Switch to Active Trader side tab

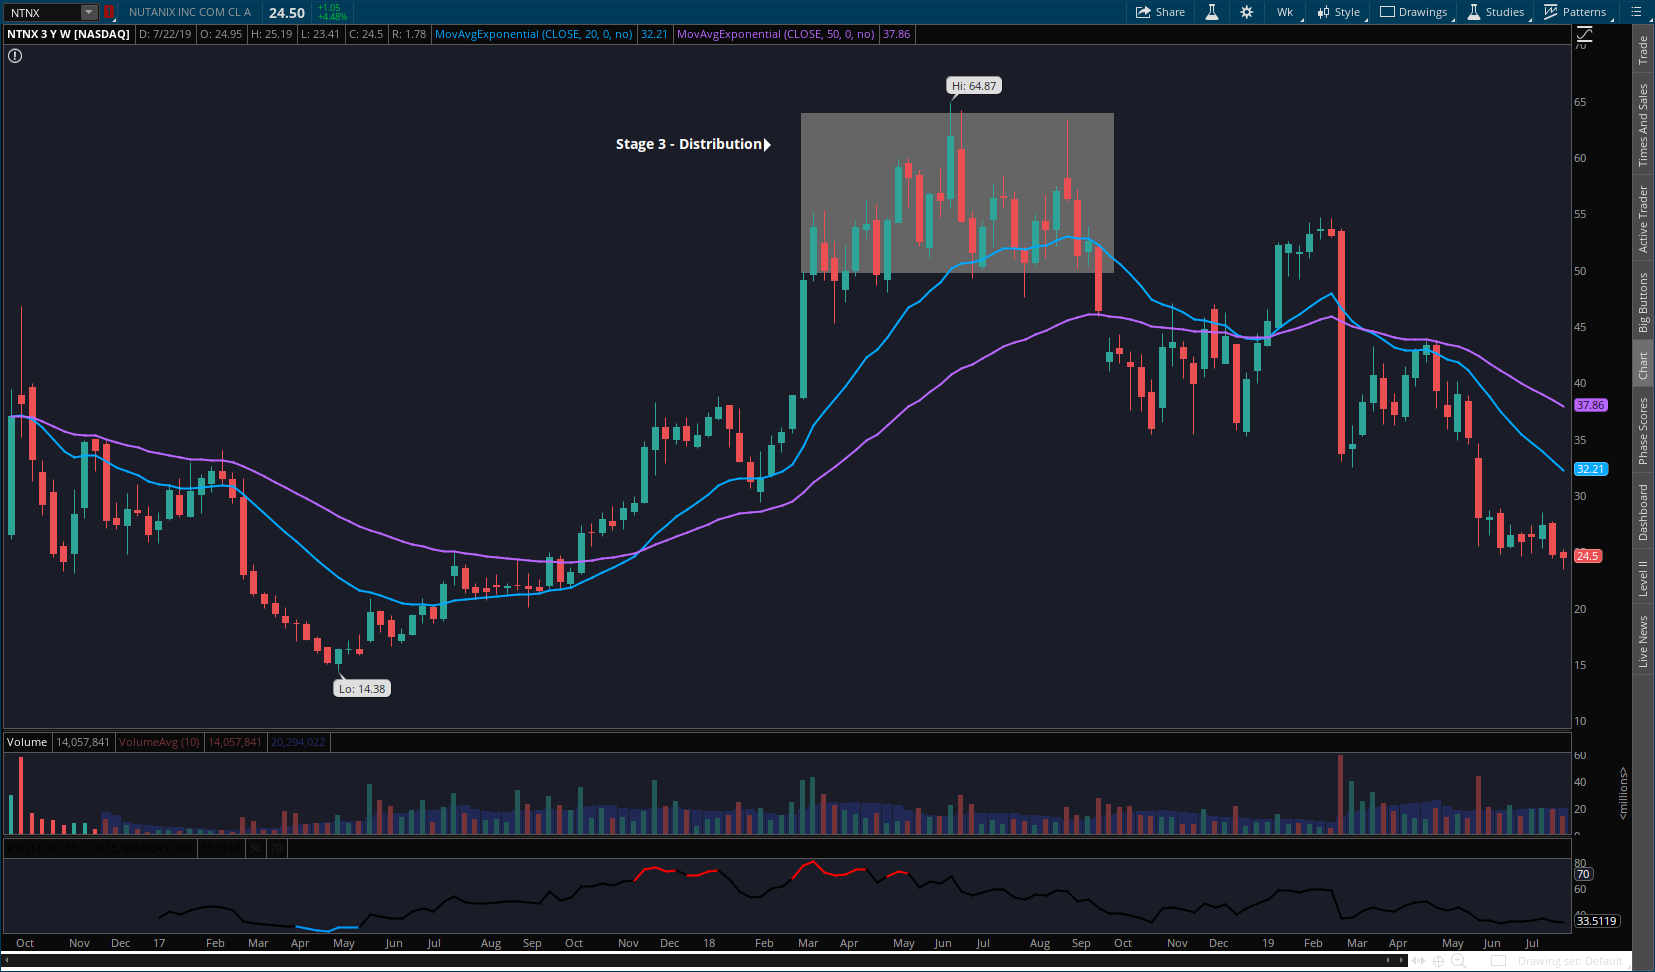click(x=1643, y=218)
